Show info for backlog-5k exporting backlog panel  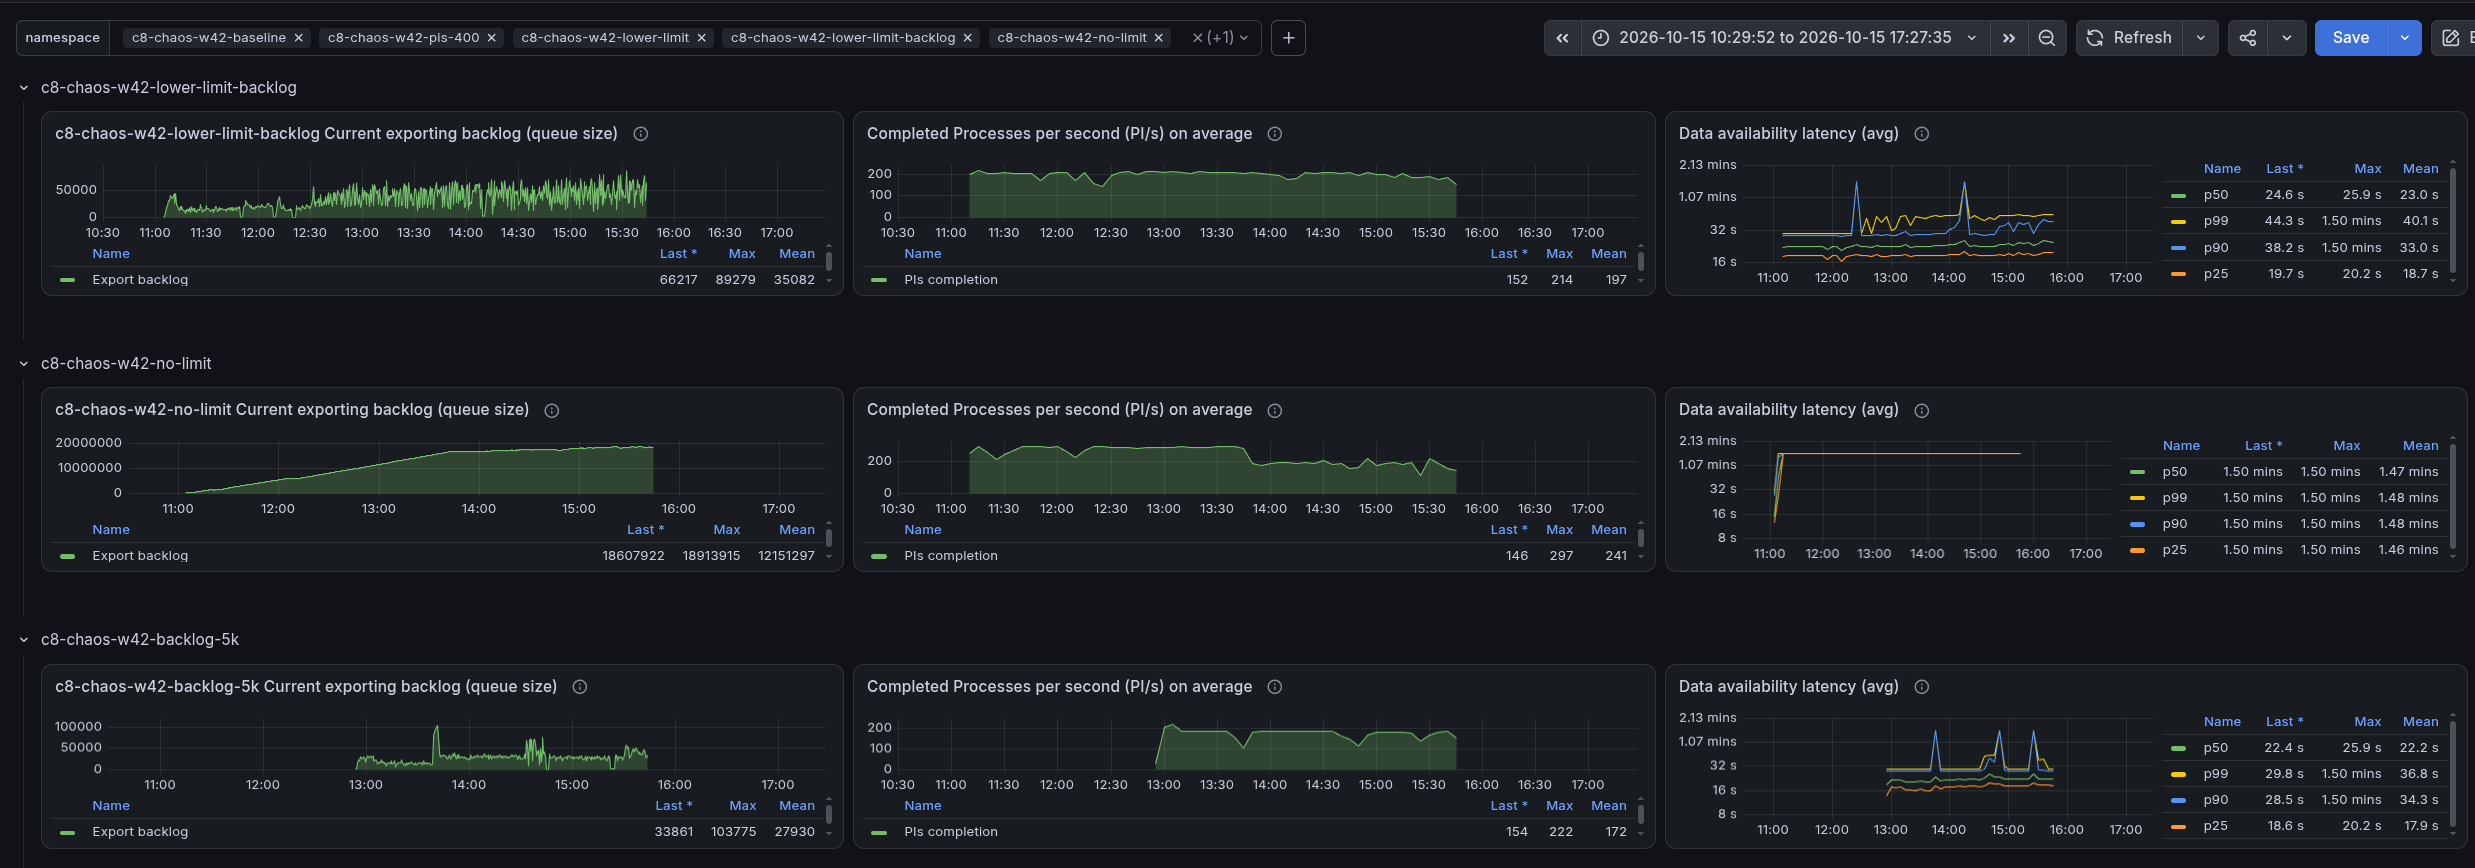(x=580, y=687)
